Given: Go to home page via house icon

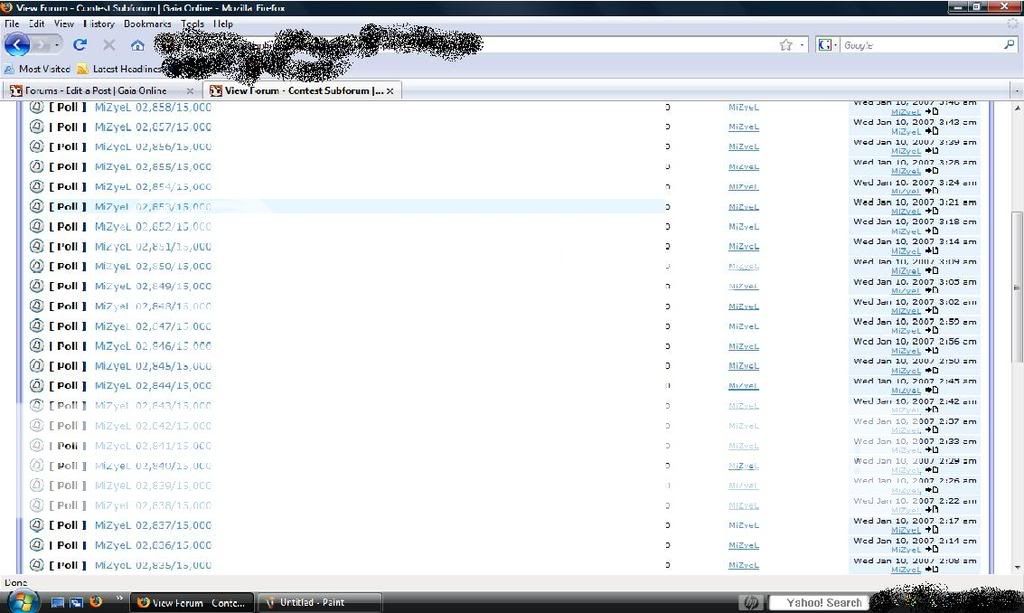Looking at the screenshot, I should coord(138,45).
